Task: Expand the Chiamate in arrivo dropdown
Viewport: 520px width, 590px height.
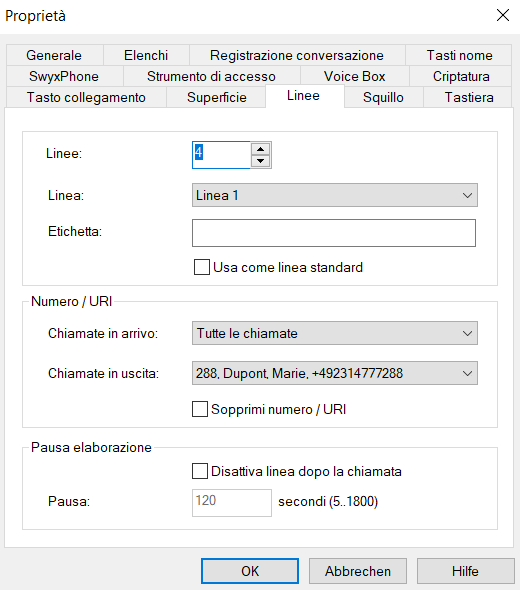Action: point(335,333)
